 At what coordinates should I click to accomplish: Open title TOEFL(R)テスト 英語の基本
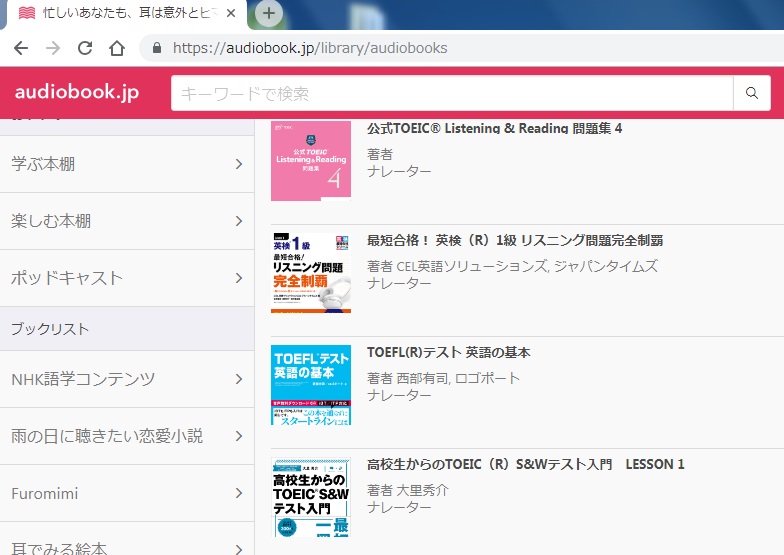pyautogui.click(x=448, y=352)
